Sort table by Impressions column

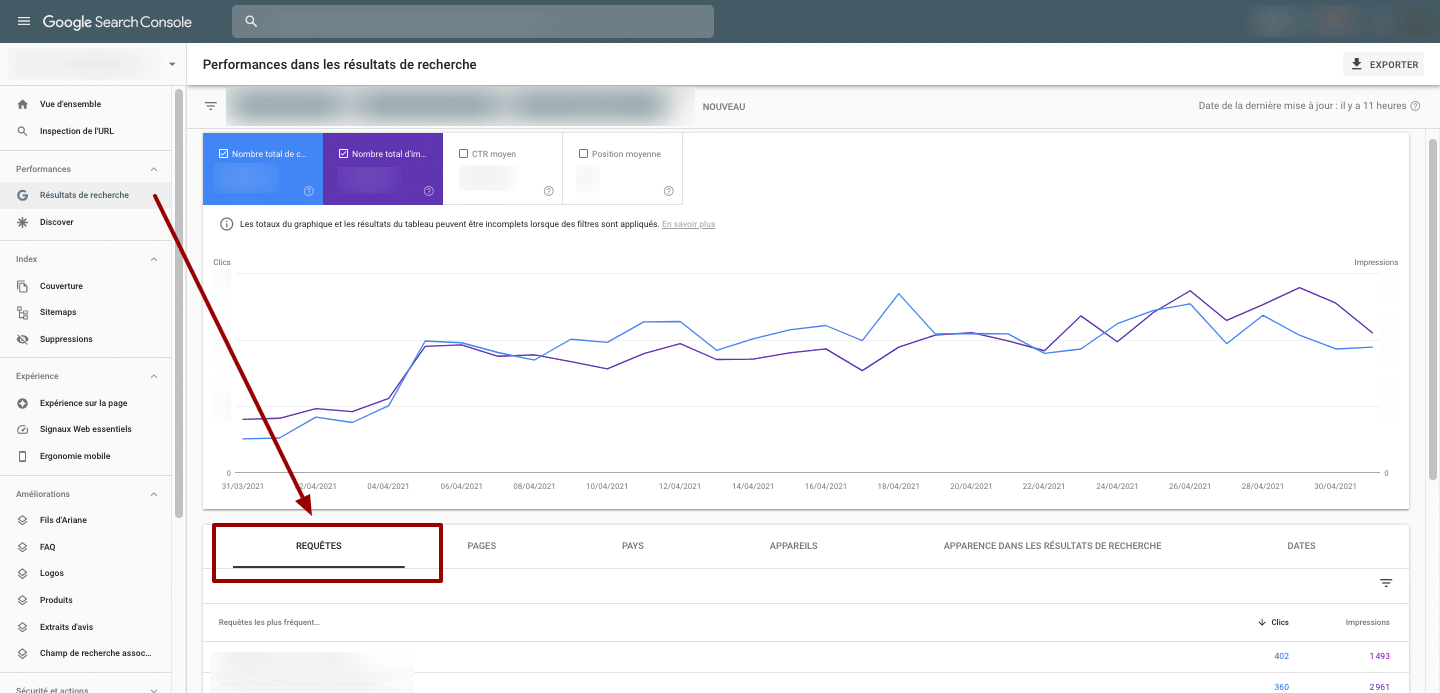1368,622
